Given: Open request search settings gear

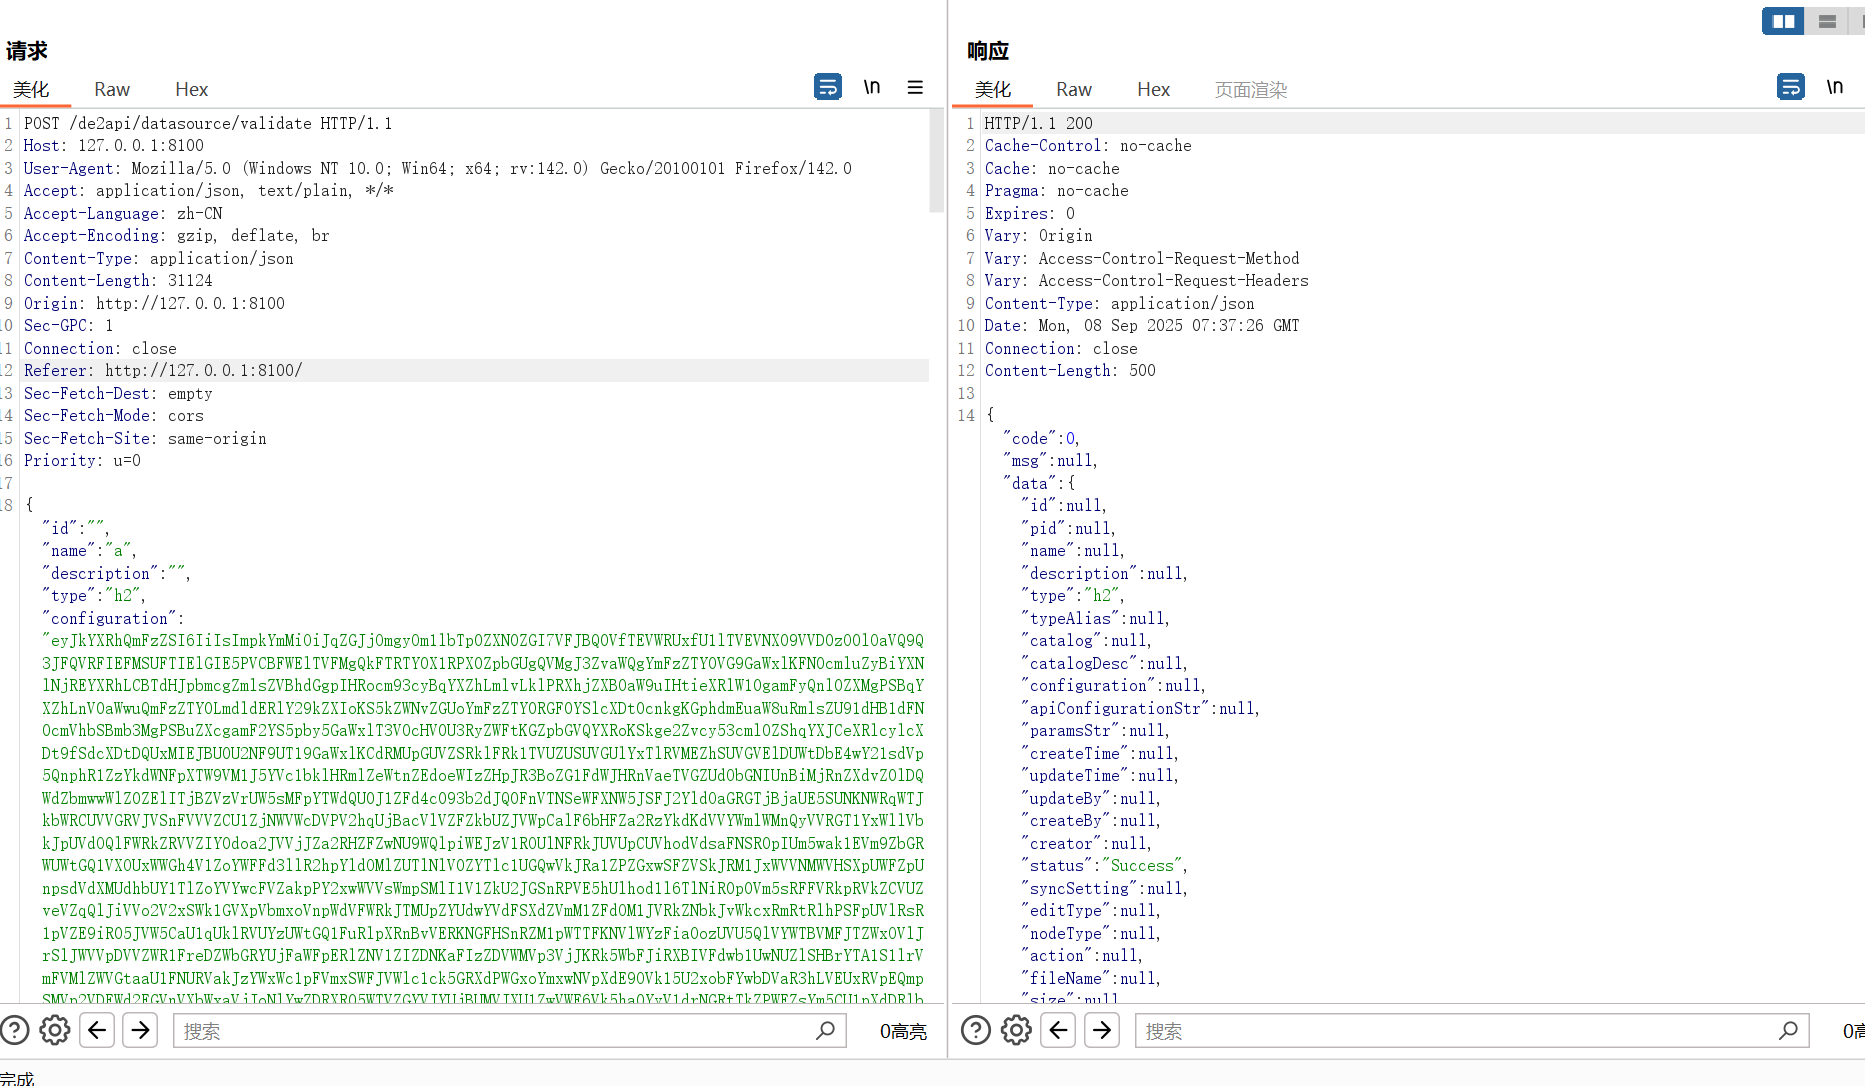Looking at the screenshot, I should [55, 1030].
